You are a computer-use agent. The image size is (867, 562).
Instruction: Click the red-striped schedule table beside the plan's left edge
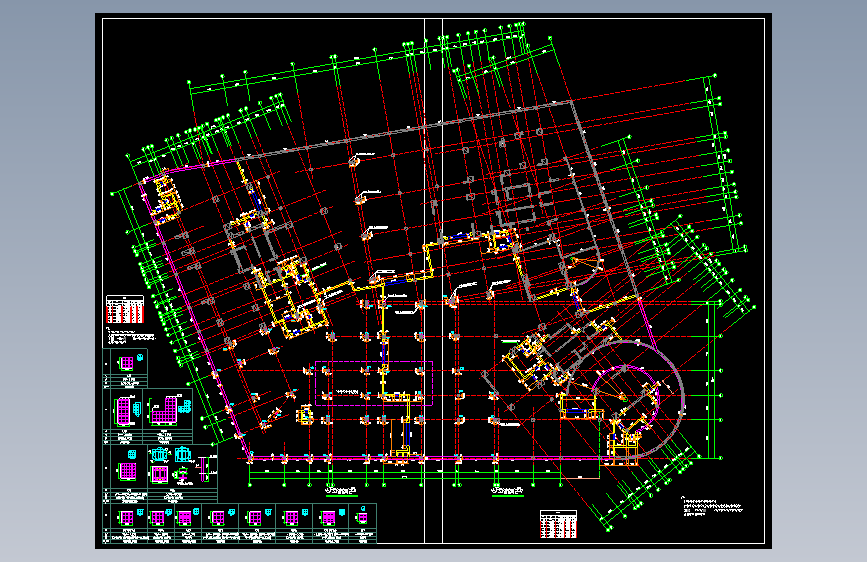pyautogui.click(x=125, y=309)
